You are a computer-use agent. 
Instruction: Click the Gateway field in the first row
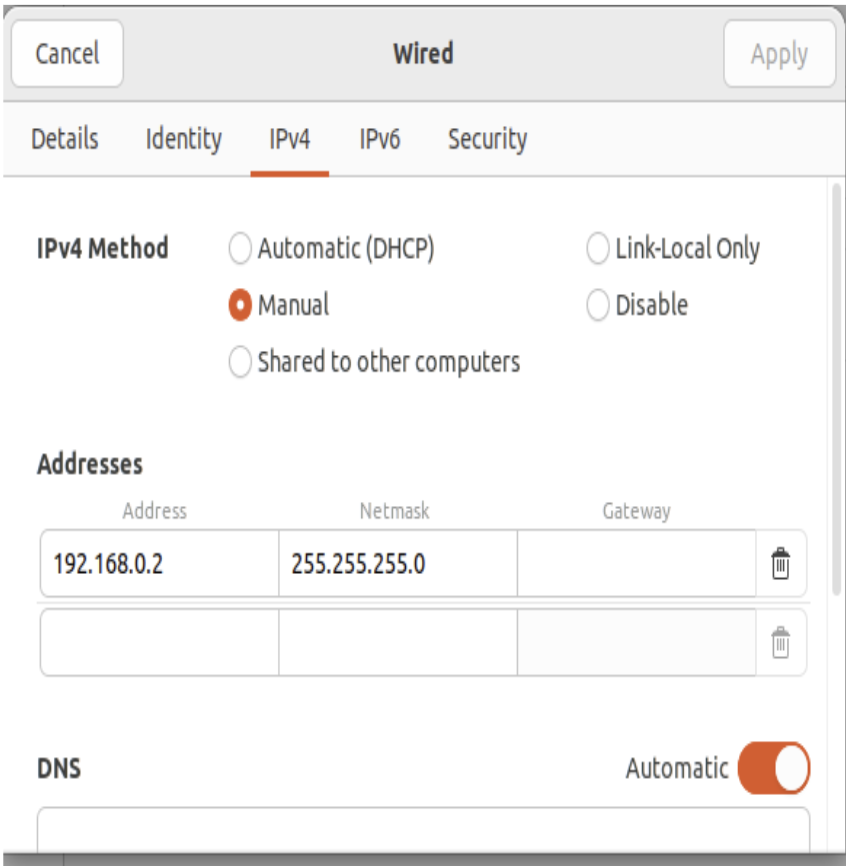[637, 563]
